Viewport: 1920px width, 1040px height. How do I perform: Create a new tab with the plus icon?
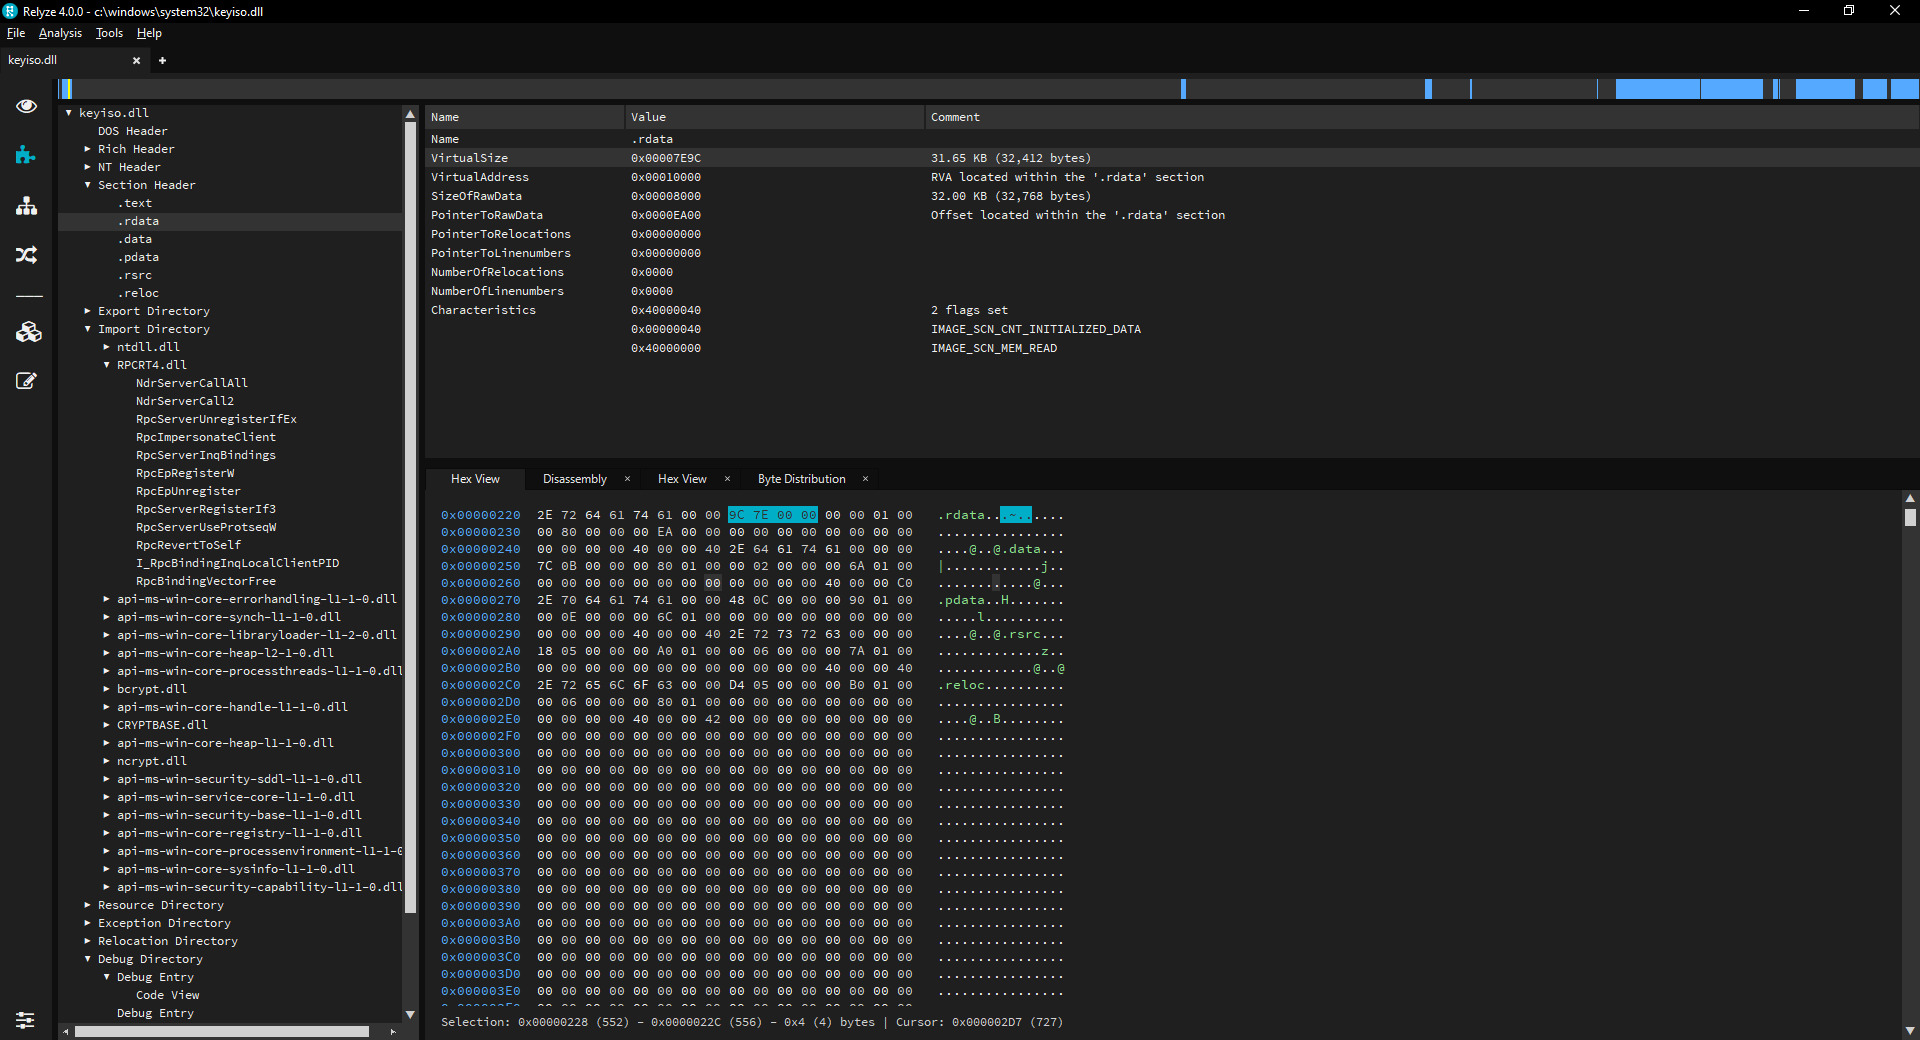pyautogui.click(x=162, y=60)
